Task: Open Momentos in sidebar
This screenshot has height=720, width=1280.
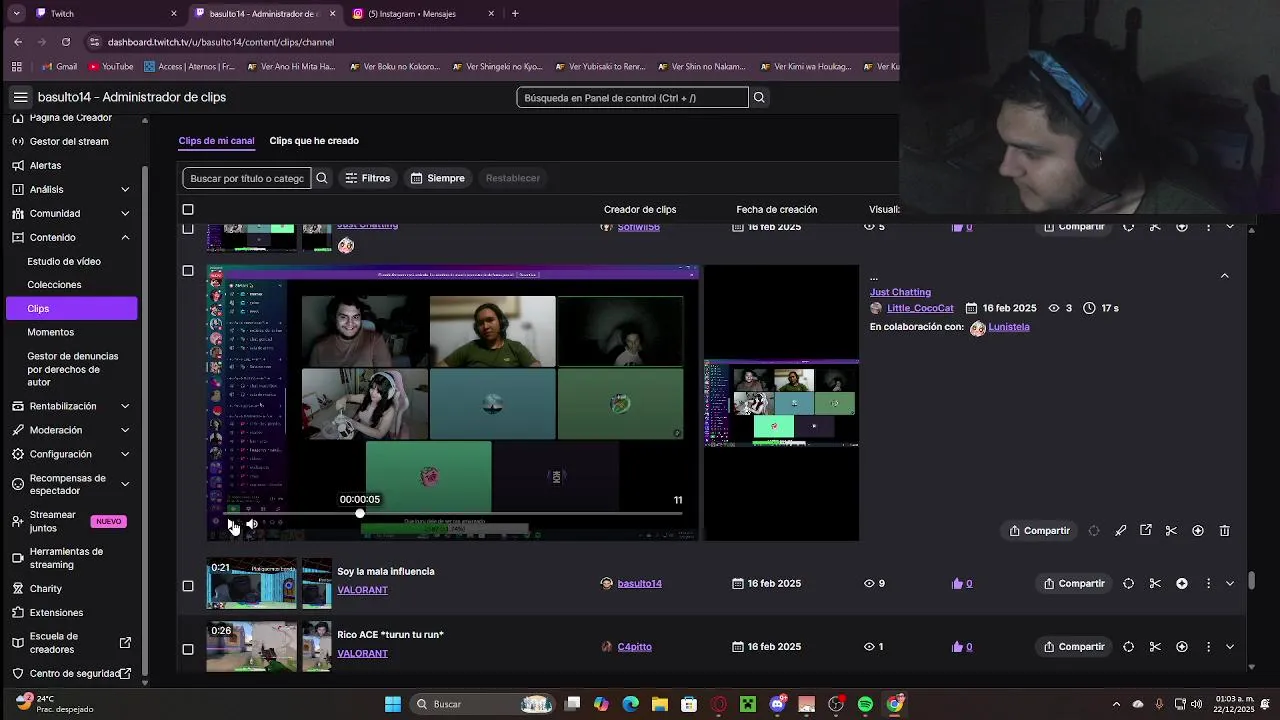Action: point(50,332)
